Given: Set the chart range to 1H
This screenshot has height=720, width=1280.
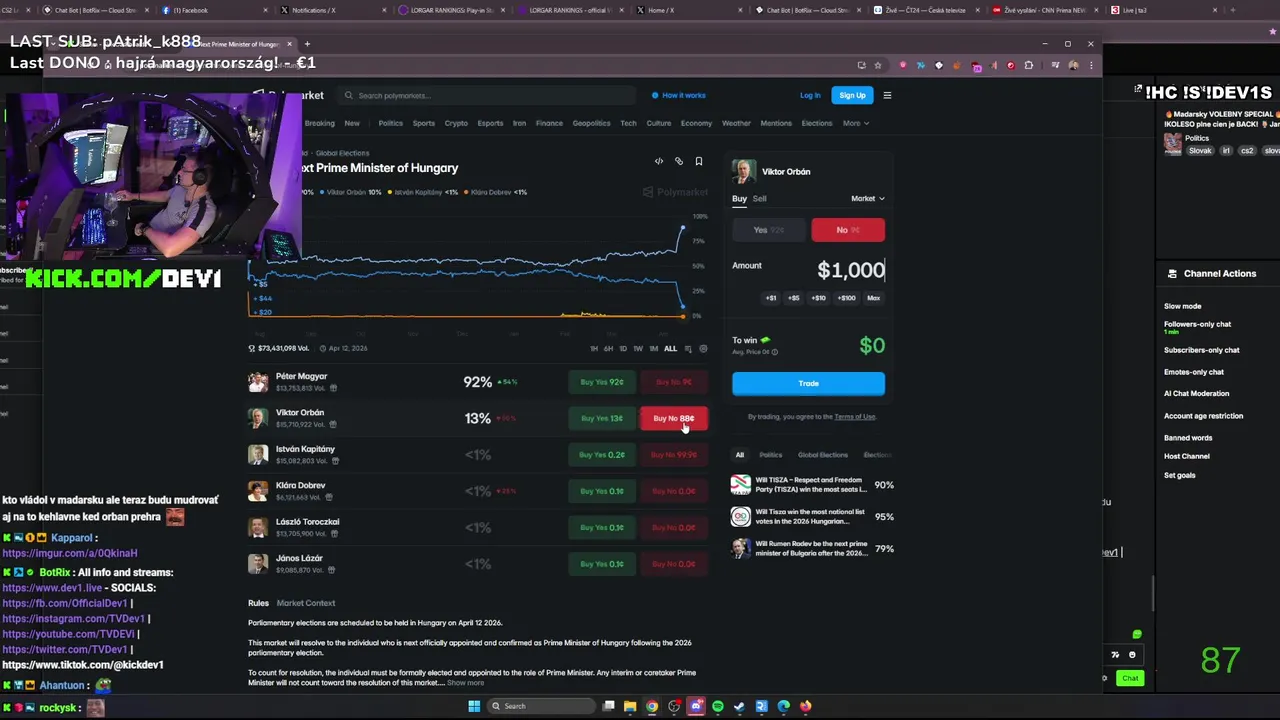Looking at the screenshot, I should tap(594, 348).
